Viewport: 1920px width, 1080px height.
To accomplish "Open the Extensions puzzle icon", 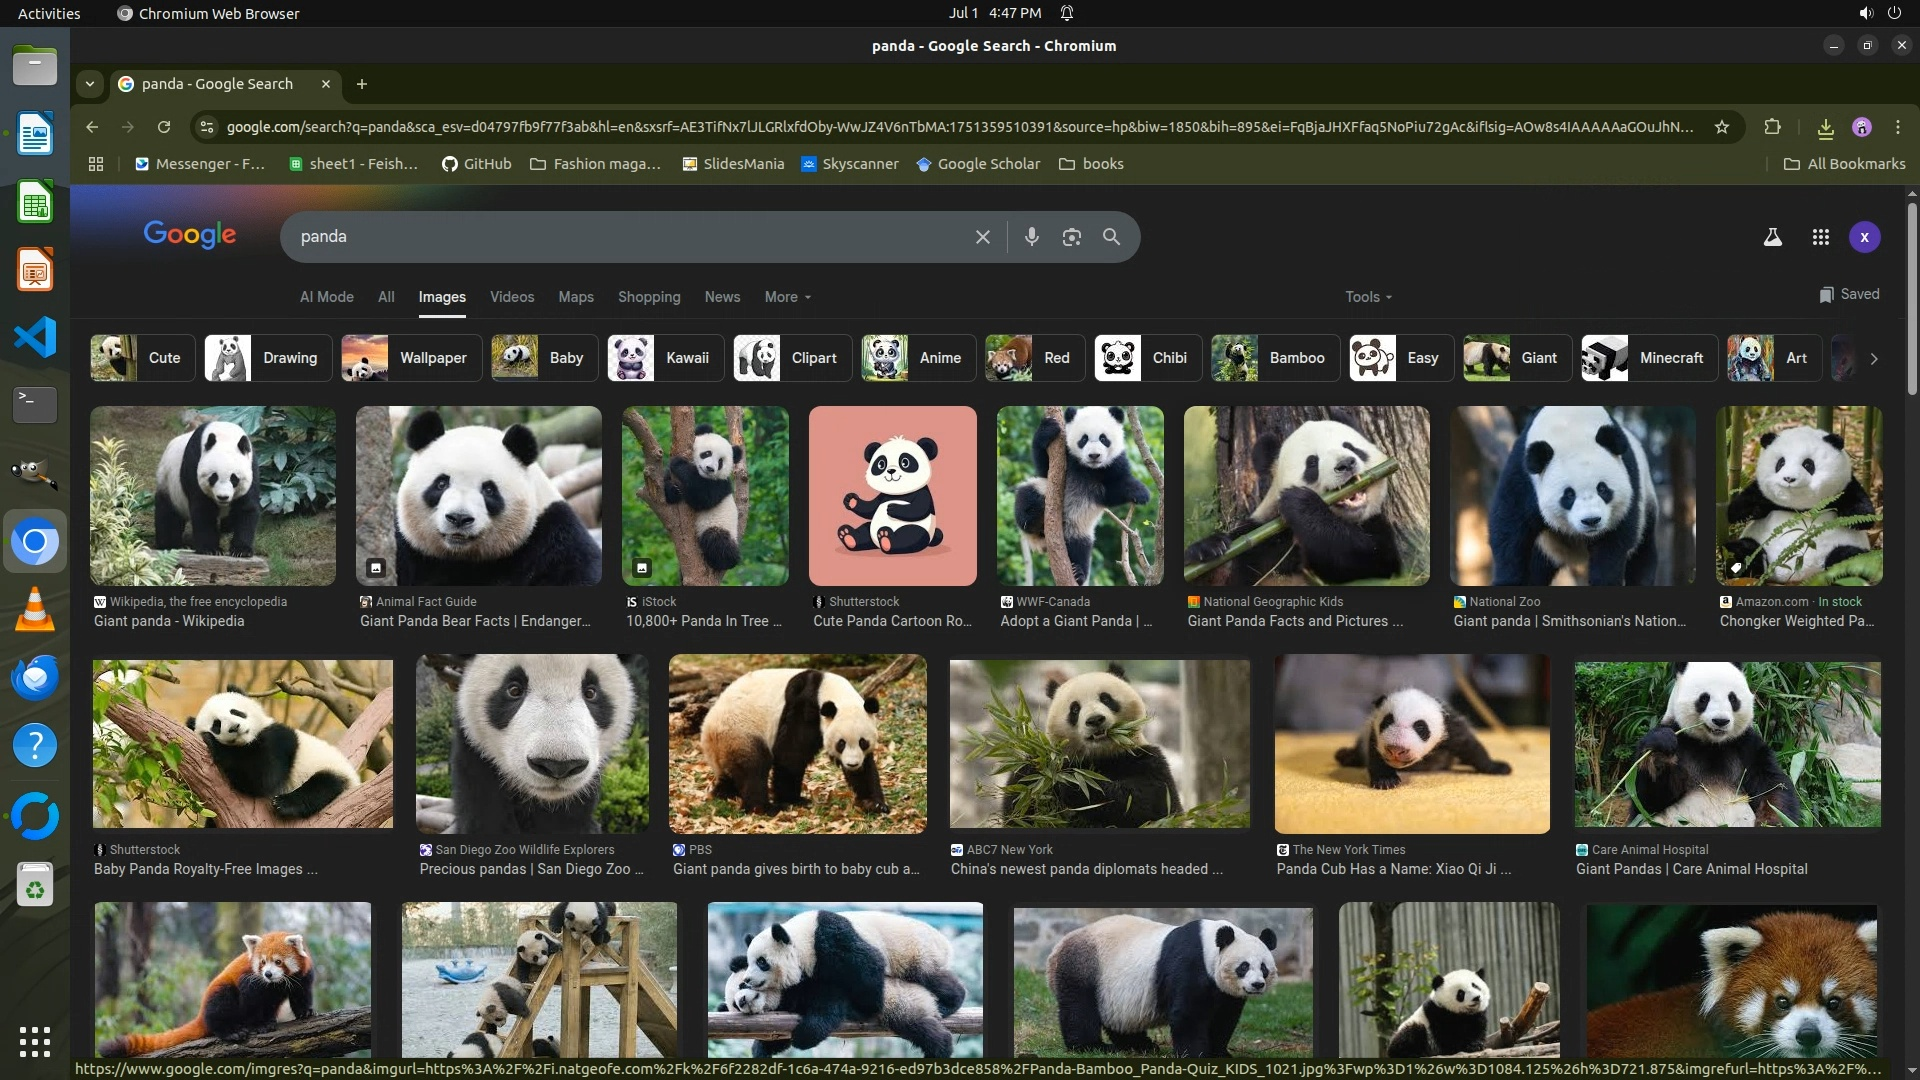I will (x=1772, y=127).
